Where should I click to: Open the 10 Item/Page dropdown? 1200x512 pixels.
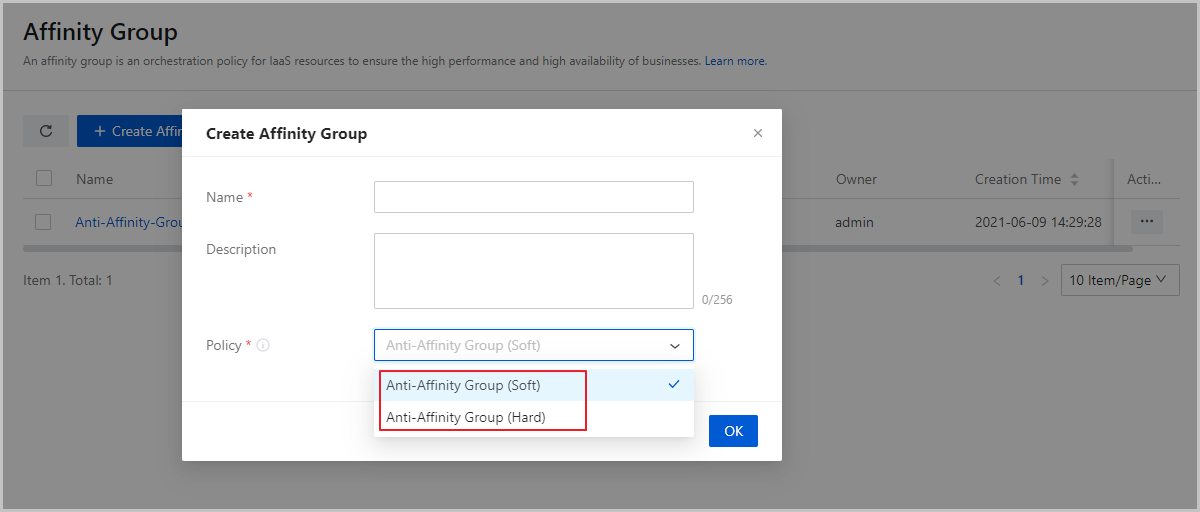[x=1117, y=281]
